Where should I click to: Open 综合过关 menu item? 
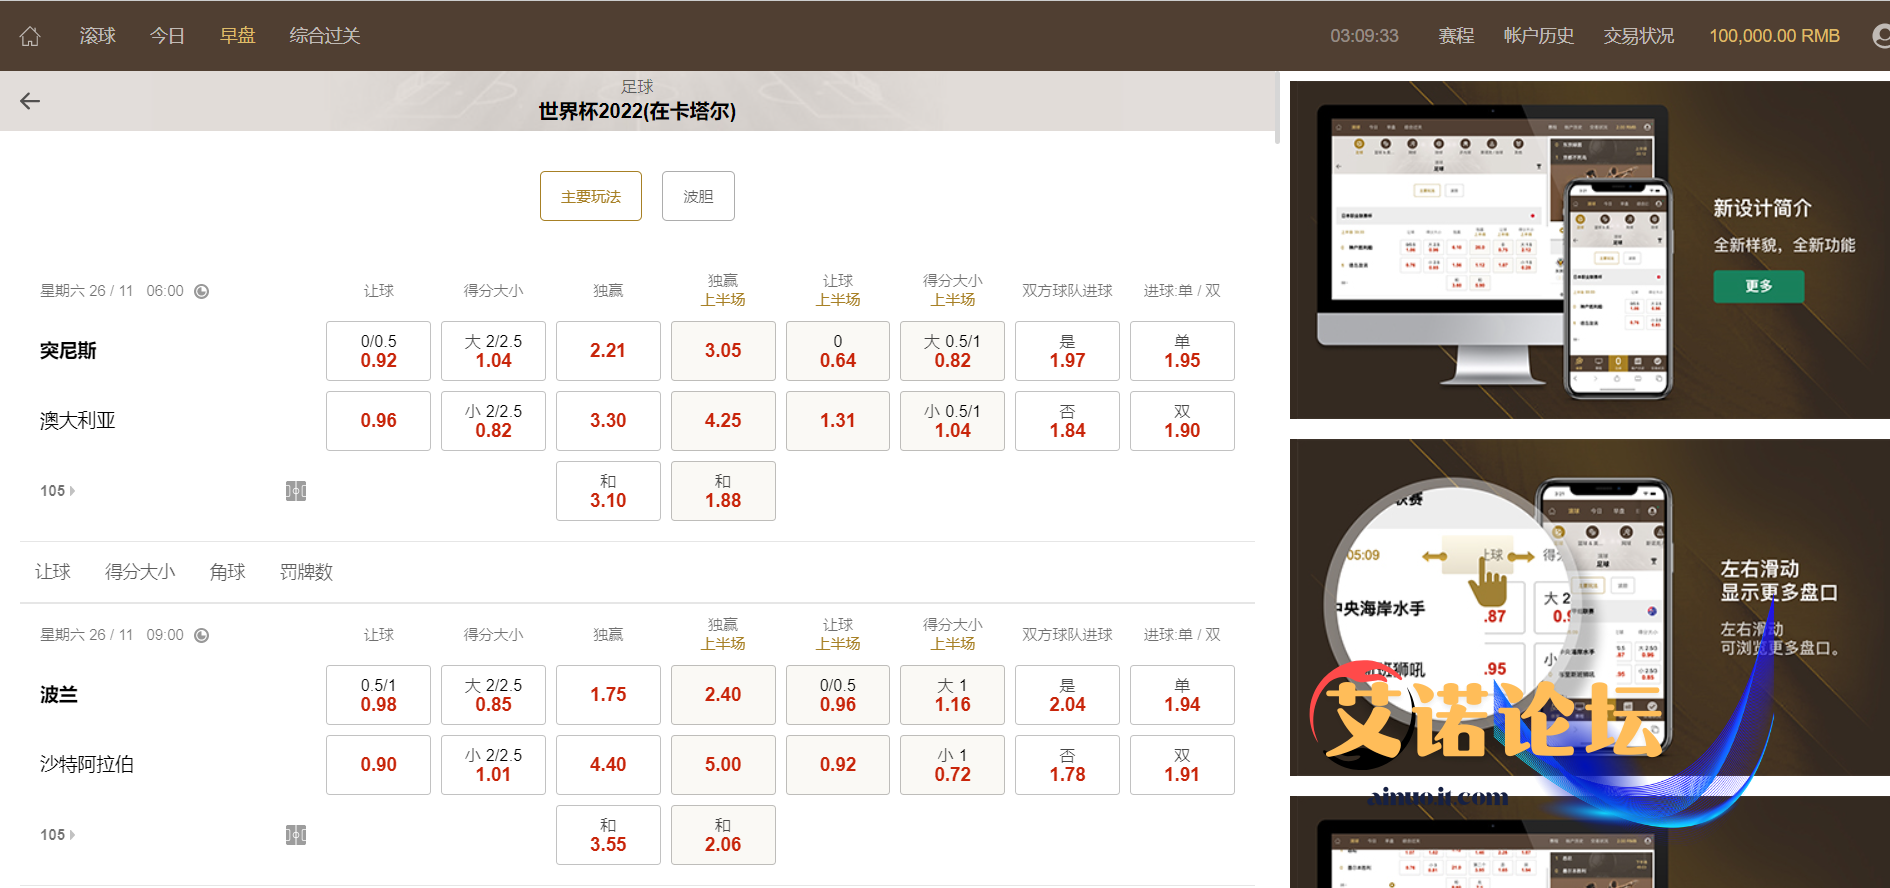(x=325, y=36)
